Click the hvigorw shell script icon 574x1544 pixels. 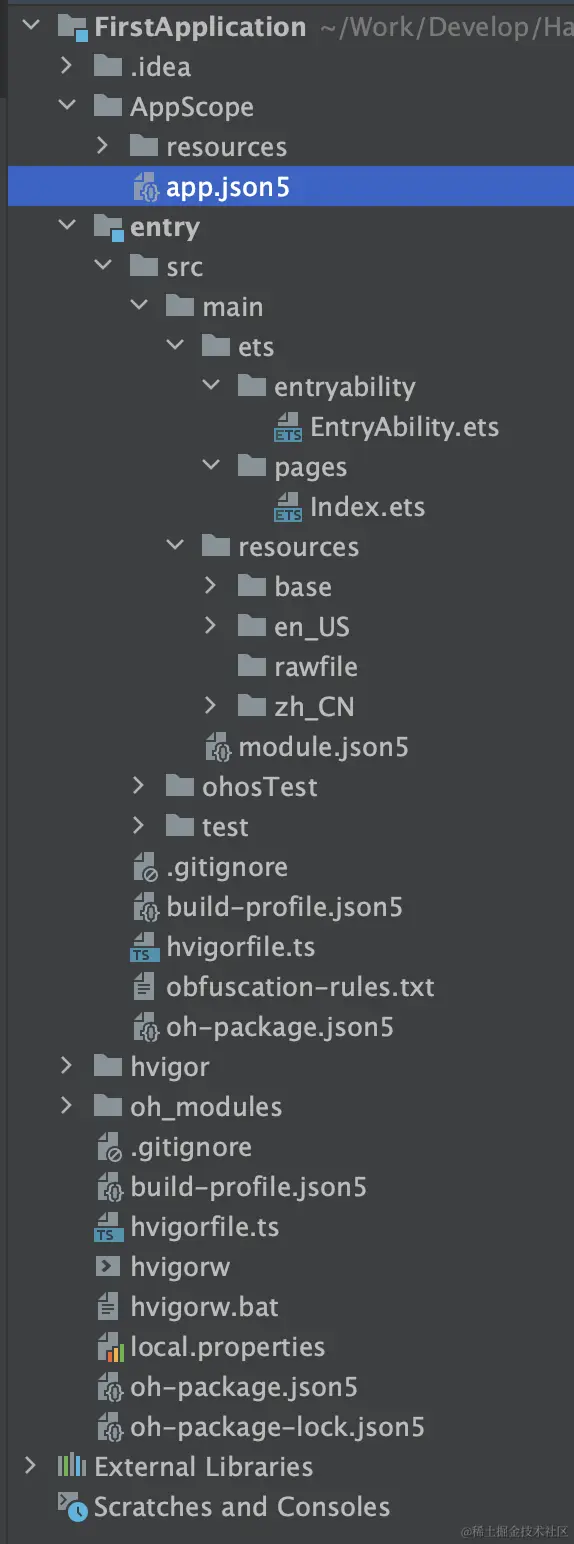click(108, 1267)
